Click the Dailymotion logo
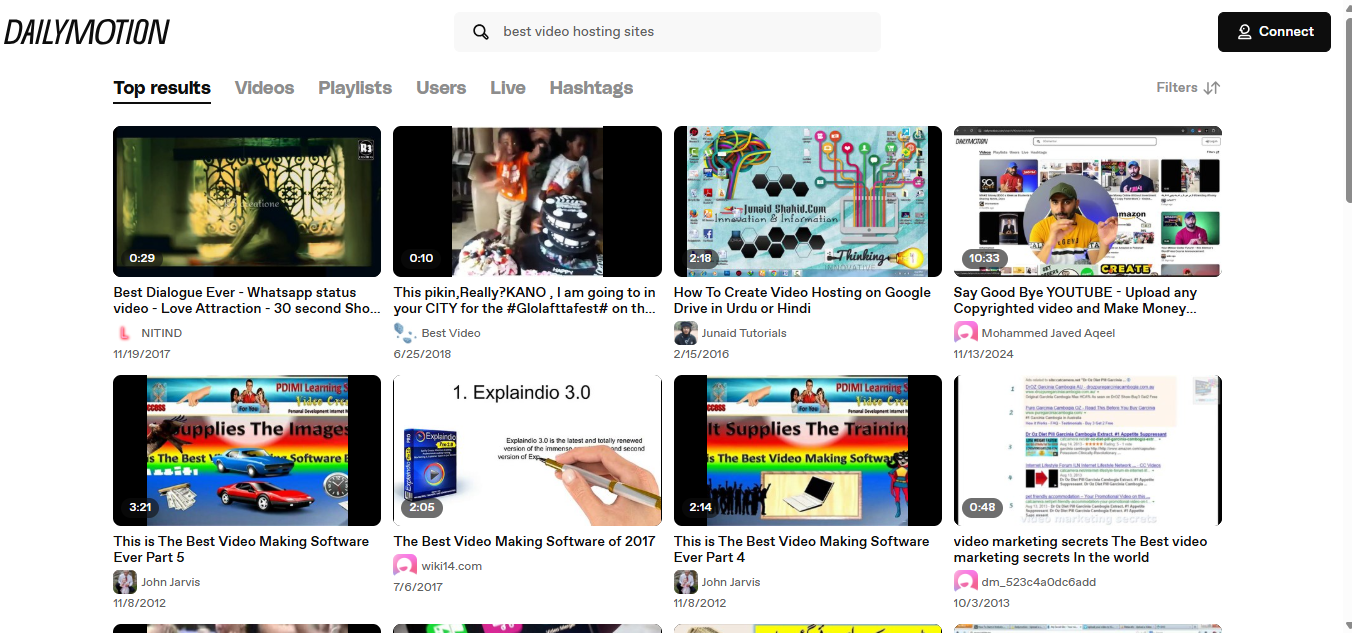The width and height of the screenshot is (1352, 633). (87, 32)
